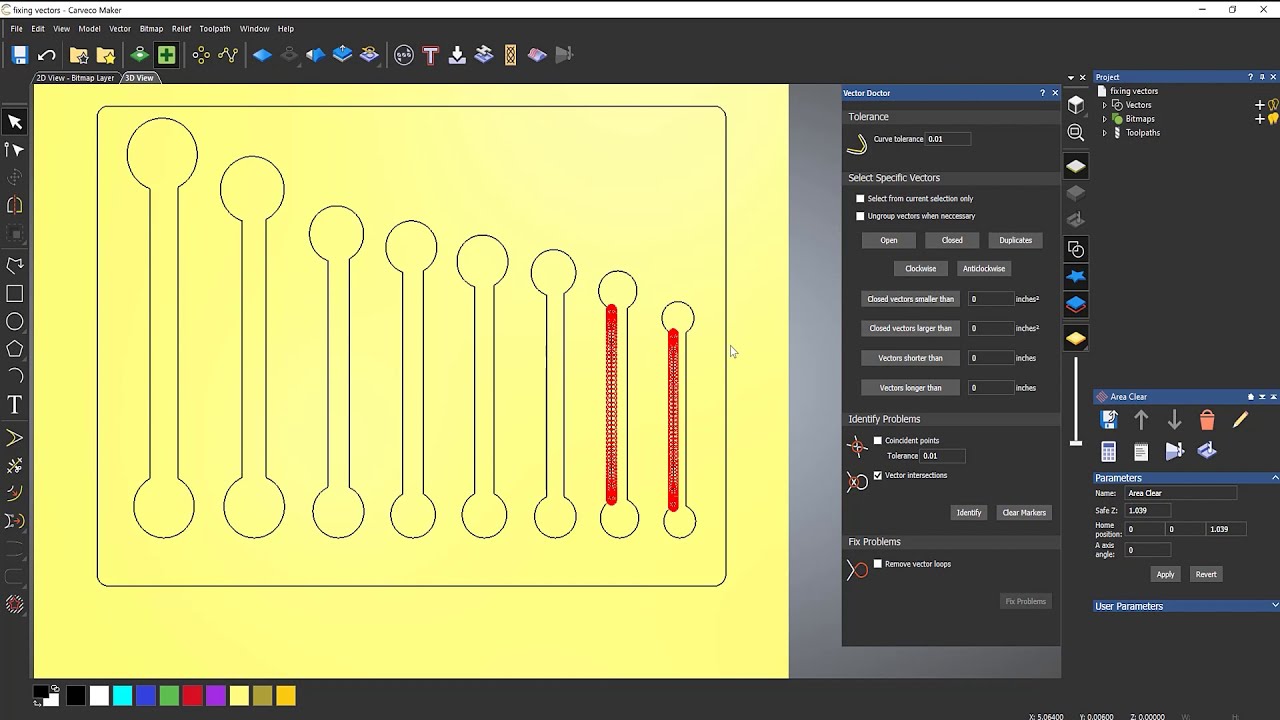Screen dimensions: 1280x720
Task: Add new vector layer with plus icon
Action: click(x=1260, y=105)
